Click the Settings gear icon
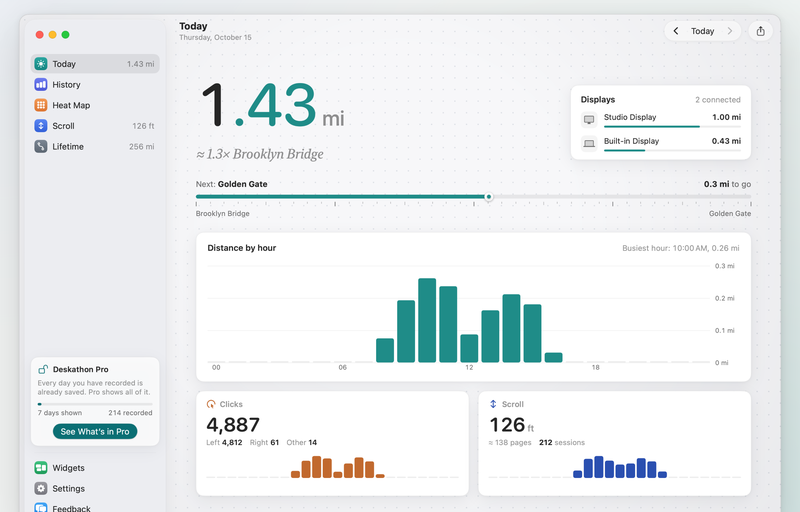This screenshot has height=512, width=800. [41, 489]
